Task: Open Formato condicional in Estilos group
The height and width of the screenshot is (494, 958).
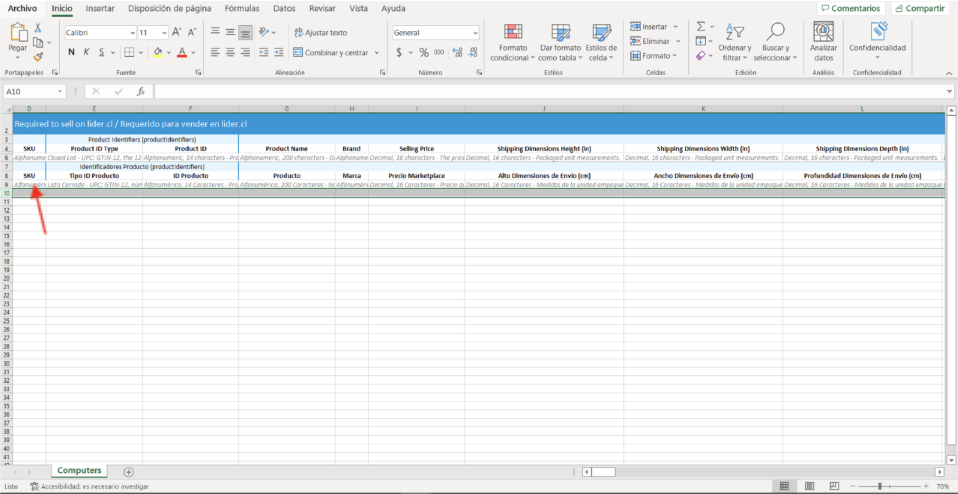Action: click(513, 42)
